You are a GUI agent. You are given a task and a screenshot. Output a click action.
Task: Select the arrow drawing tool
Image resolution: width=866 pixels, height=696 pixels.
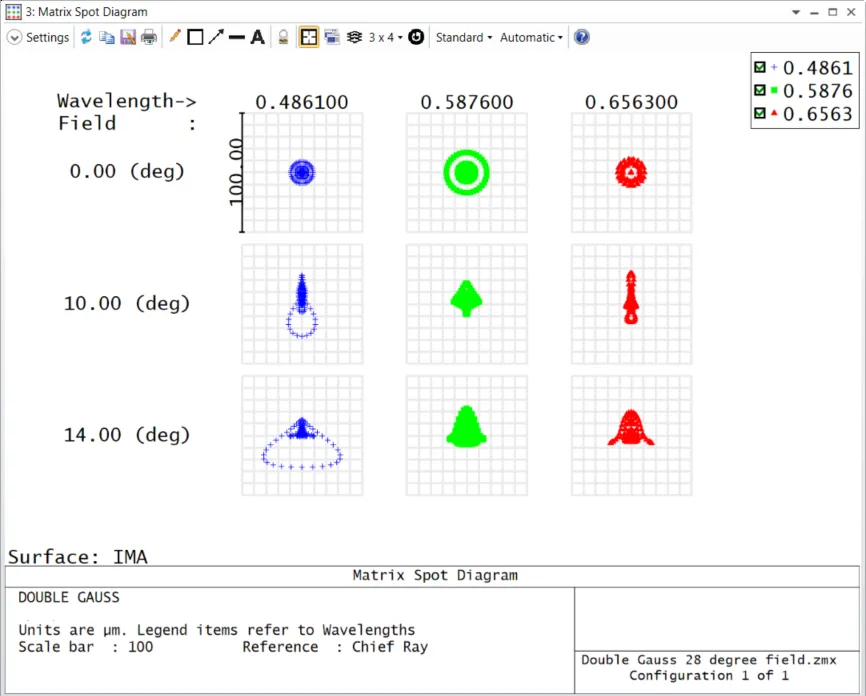215,37
